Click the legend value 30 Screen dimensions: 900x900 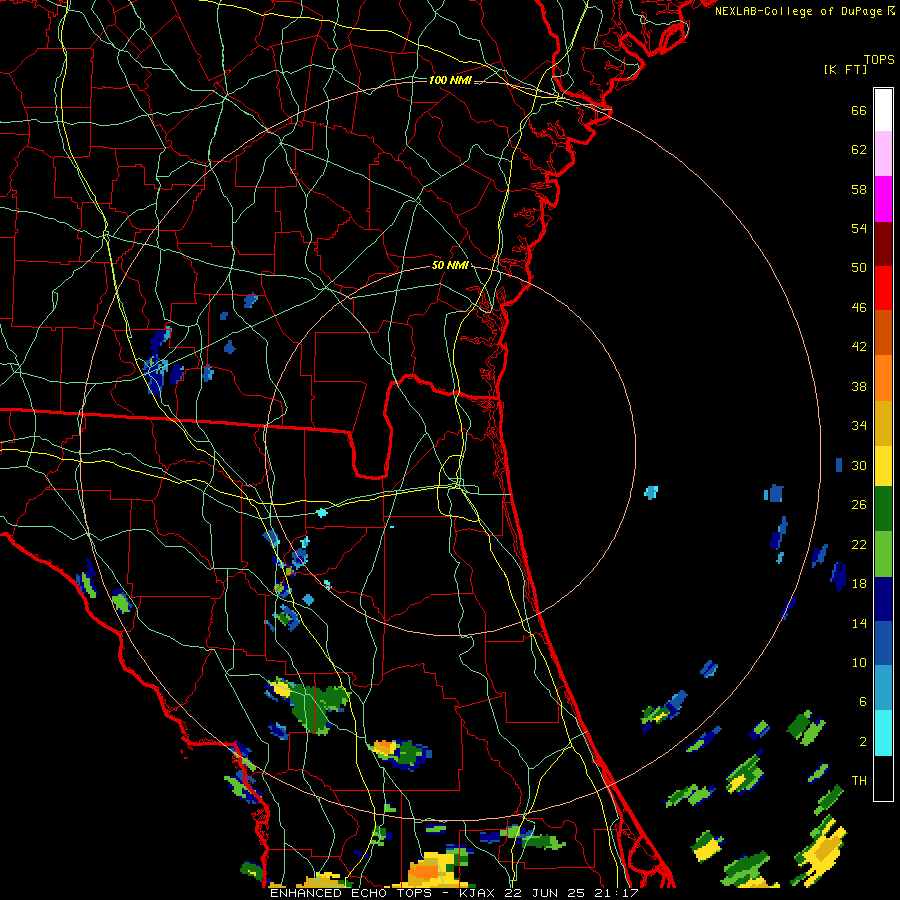point(859,465)
